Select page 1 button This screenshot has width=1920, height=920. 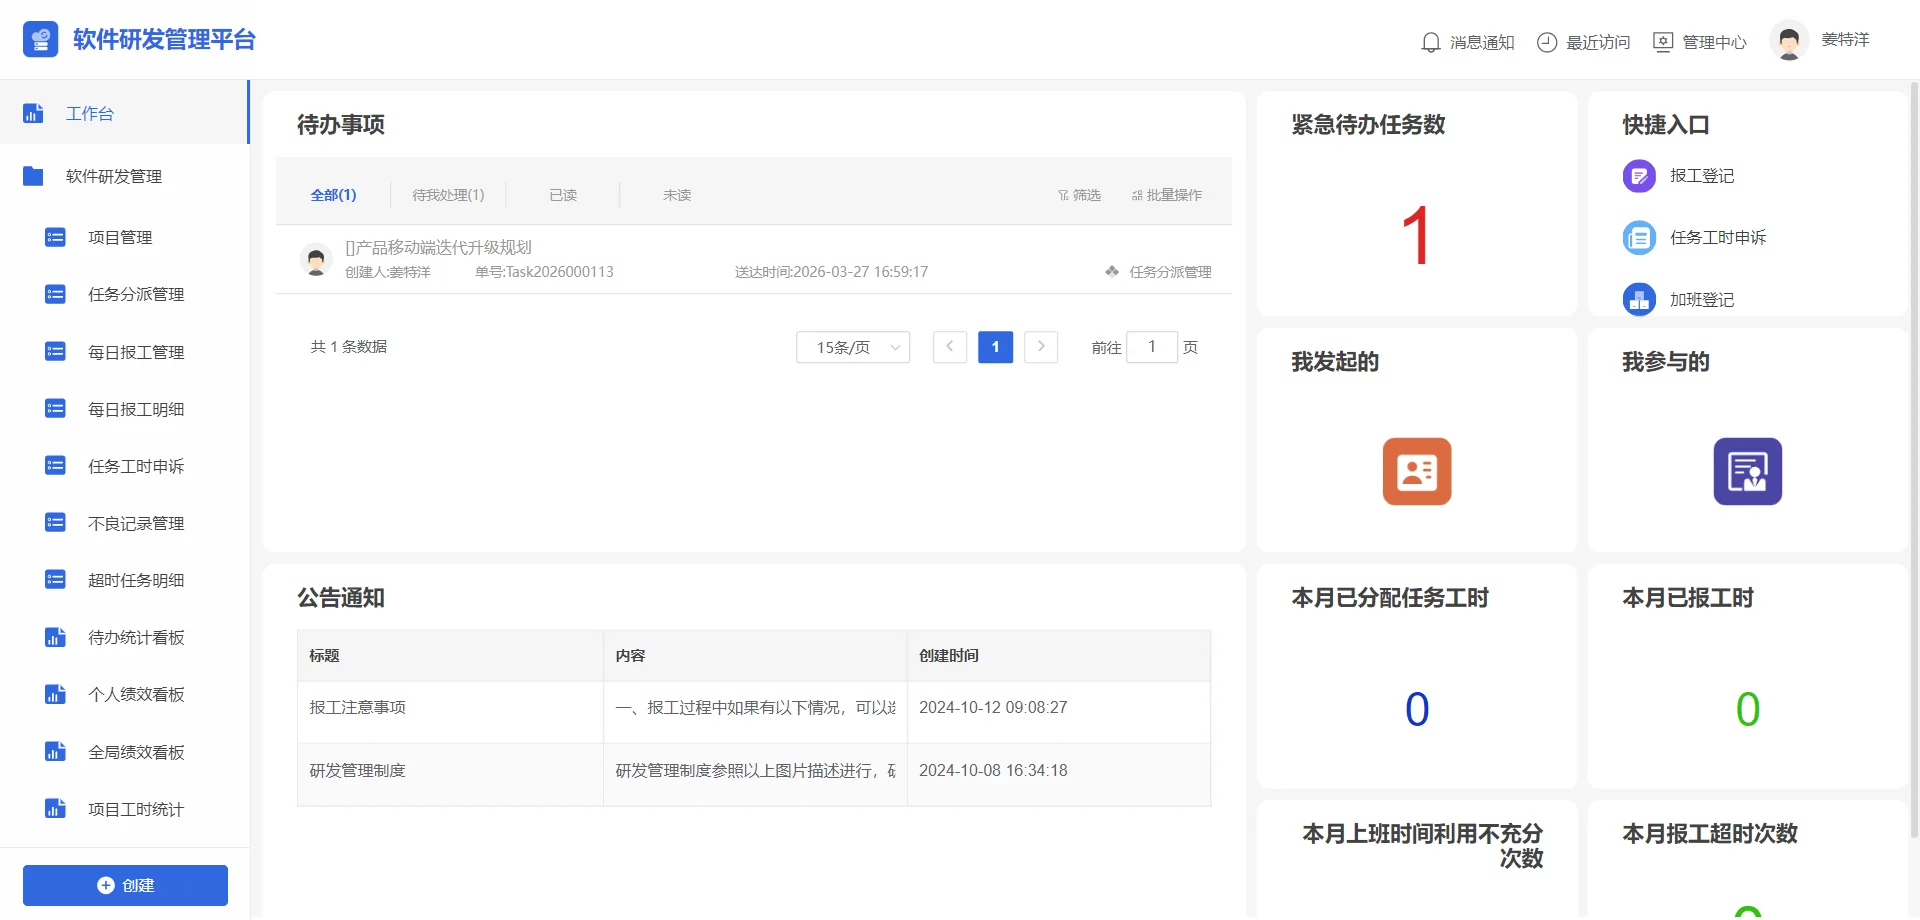[995, 347]
